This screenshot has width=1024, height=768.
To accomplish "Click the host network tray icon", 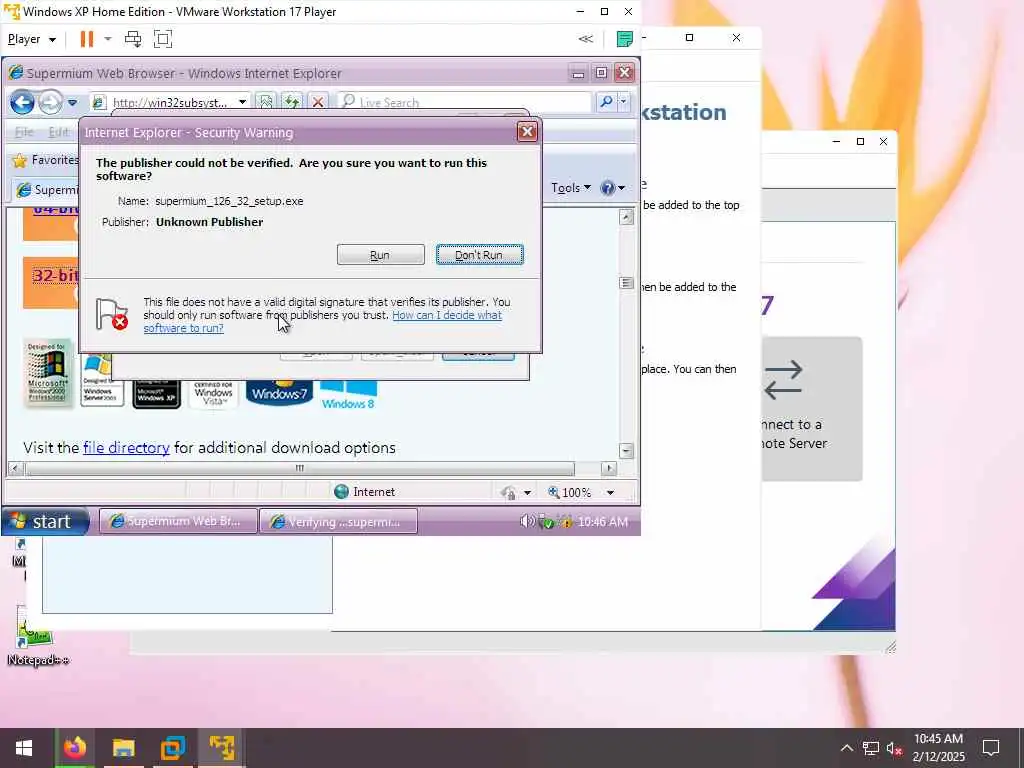I will (x=871, y=748).
